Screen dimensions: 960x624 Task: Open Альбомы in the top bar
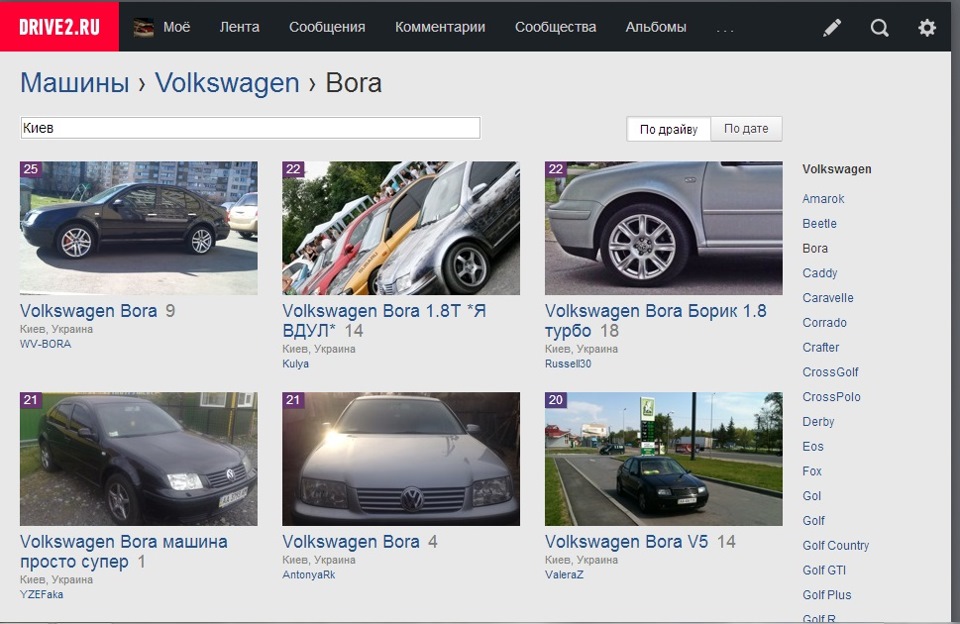point(656,27)
